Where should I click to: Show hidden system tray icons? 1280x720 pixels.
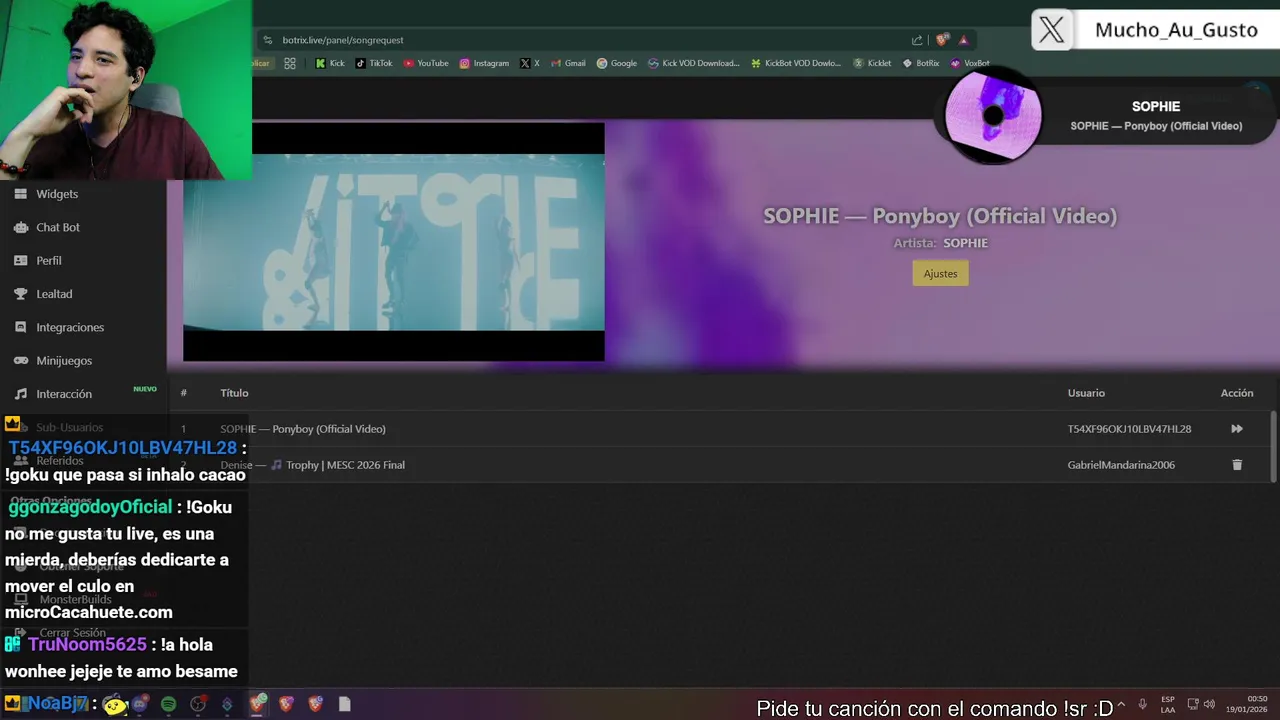[1121, 704]
